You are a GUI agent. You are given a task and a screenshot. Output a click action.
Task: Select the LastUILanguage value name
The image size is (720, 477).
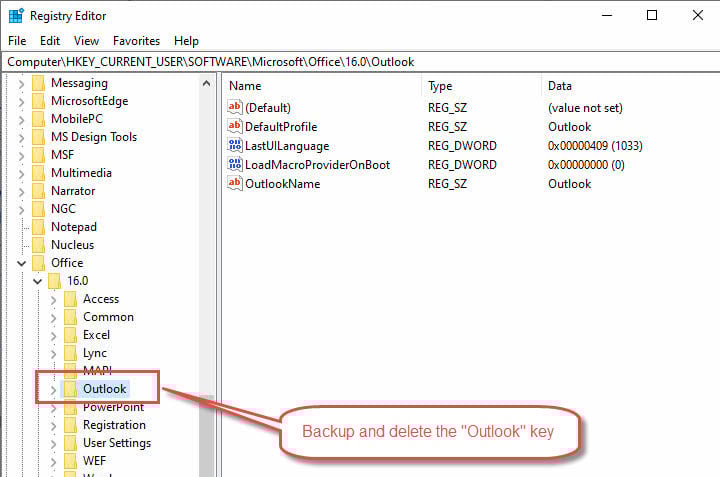coord(287,146)
